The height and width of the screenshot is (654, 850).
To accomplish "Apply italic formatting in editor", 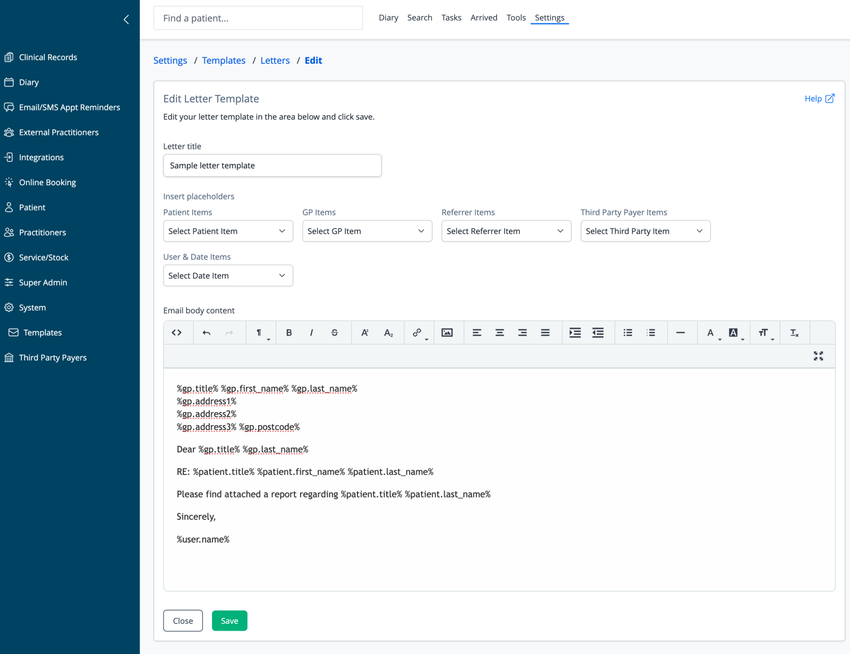I will [x=312, y=332].
